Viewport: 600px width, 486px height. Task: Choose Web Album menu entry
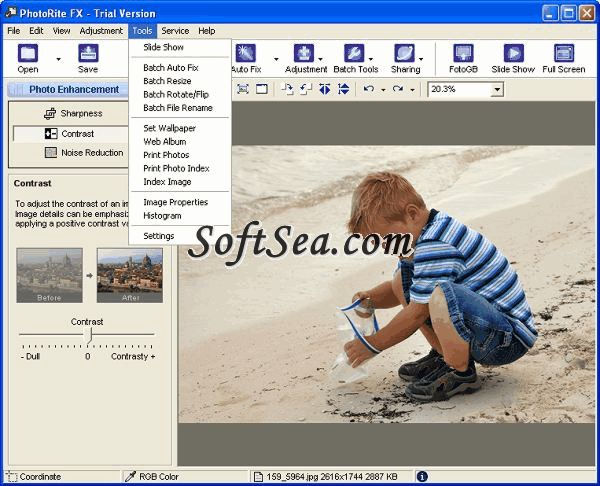[x=180, y=142]
